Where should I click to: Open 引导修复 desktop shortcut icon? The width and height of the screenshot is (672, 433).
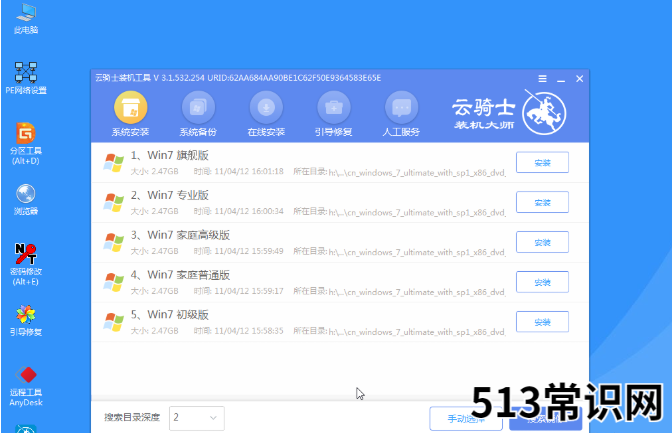[x=26, y=320]
